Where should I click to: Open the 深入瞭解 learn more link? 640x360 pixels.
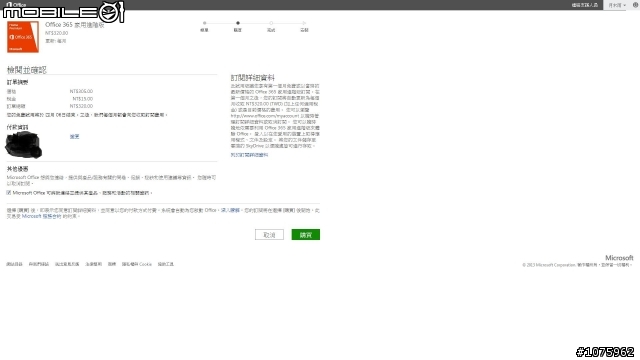pyautogui.click(x=230, y=211)
